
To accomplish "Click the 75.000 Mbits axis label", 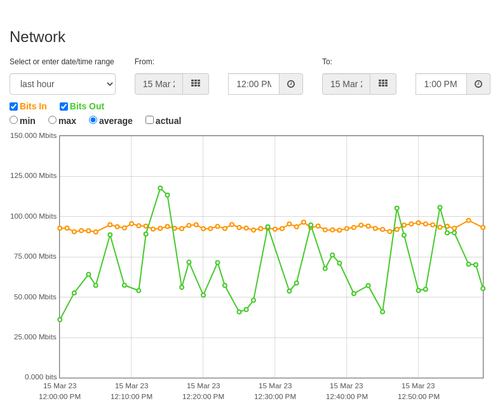I will click(35, 256).
